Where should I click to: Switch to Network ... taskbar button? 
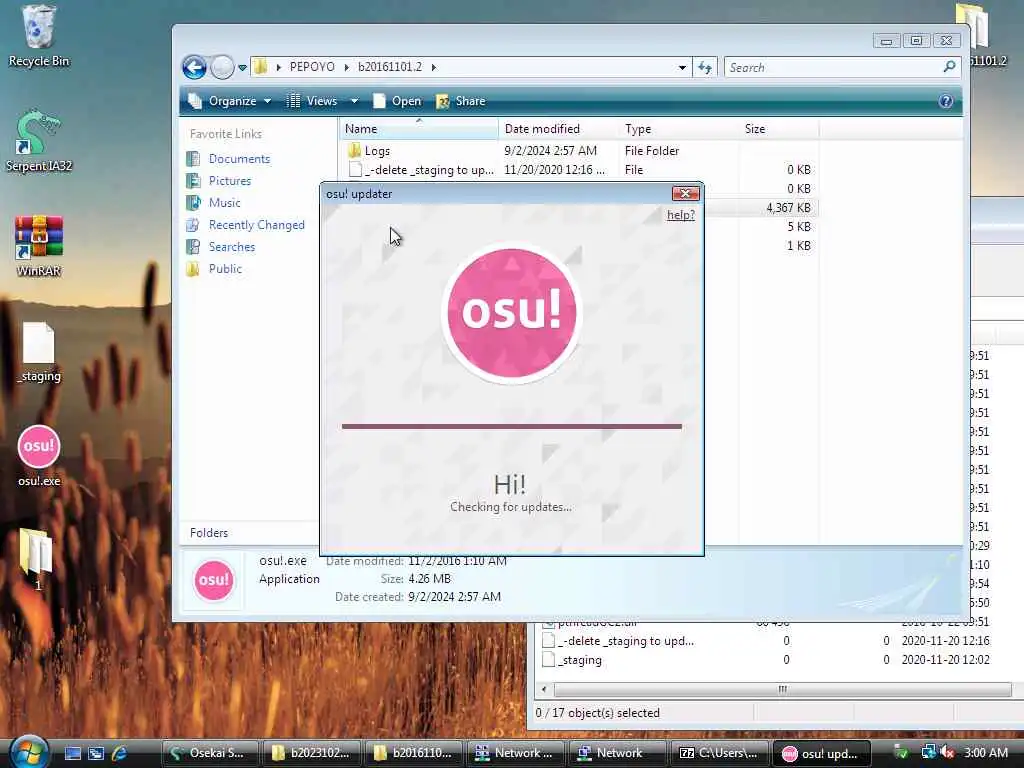coord(515,753)
